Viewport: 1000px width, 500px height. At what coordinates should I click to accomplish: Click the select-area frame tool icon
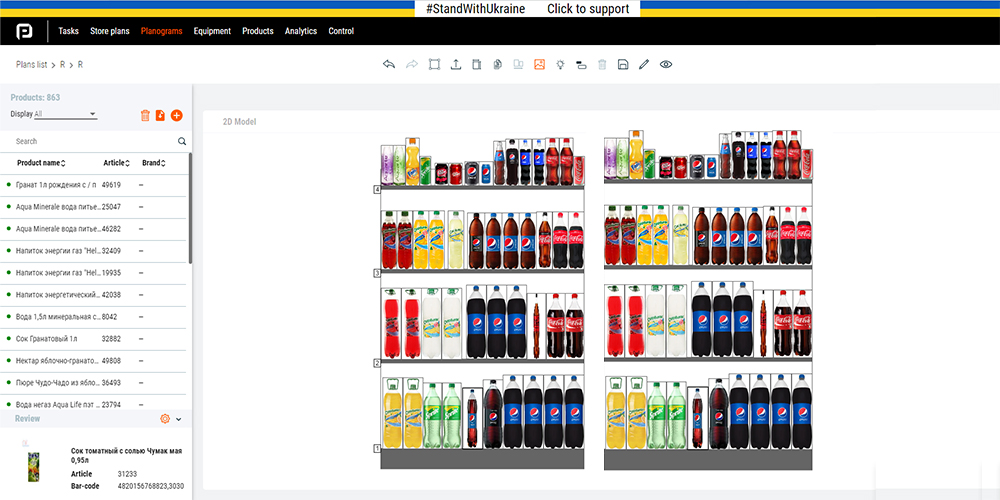434,64
